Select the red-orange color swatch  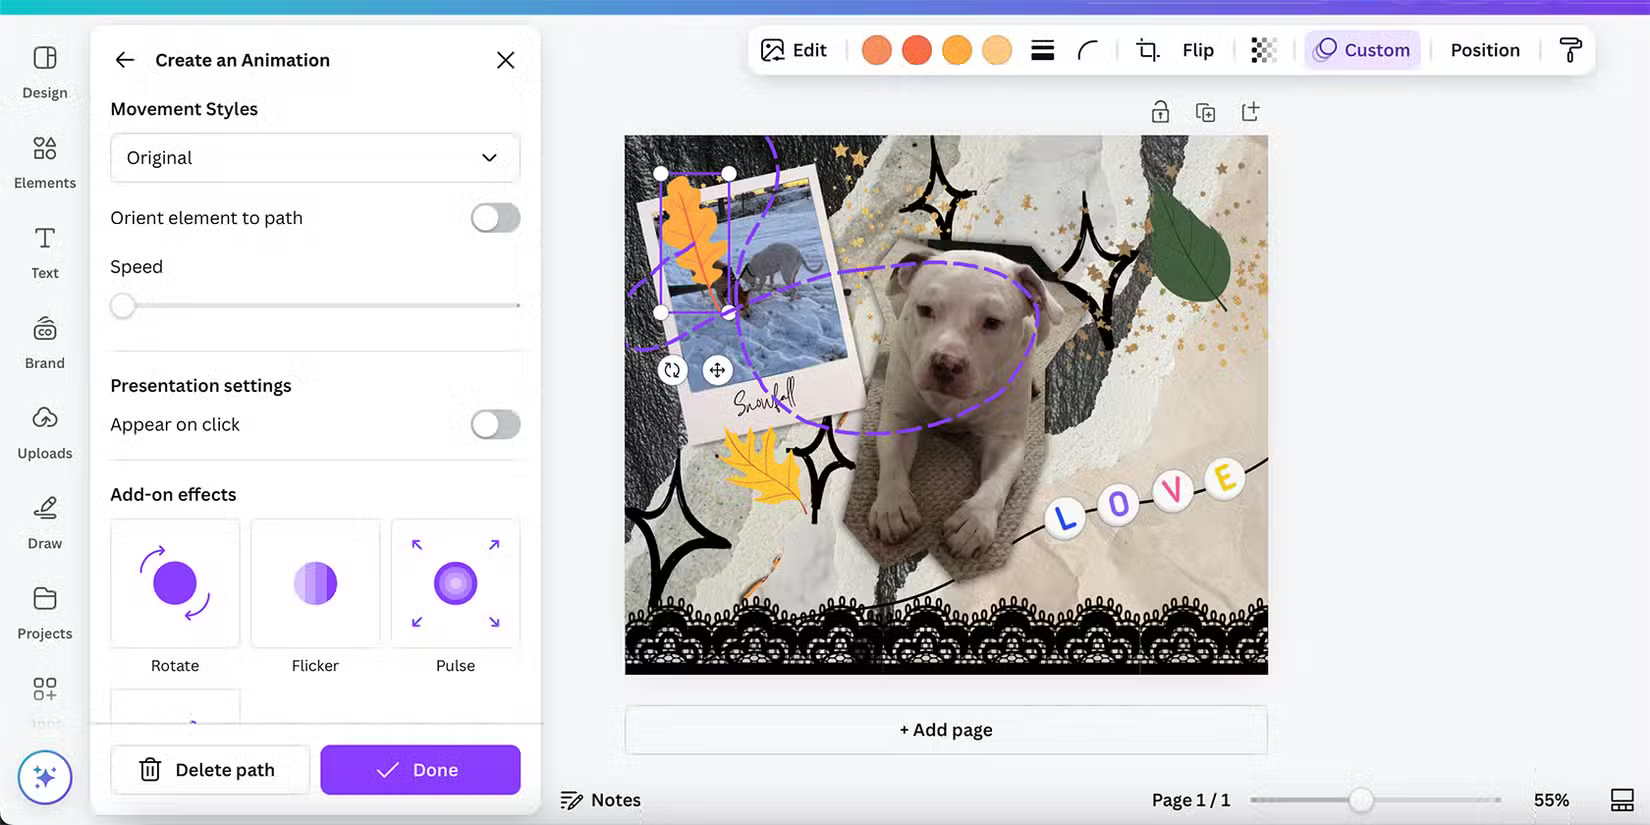[917, 50]
